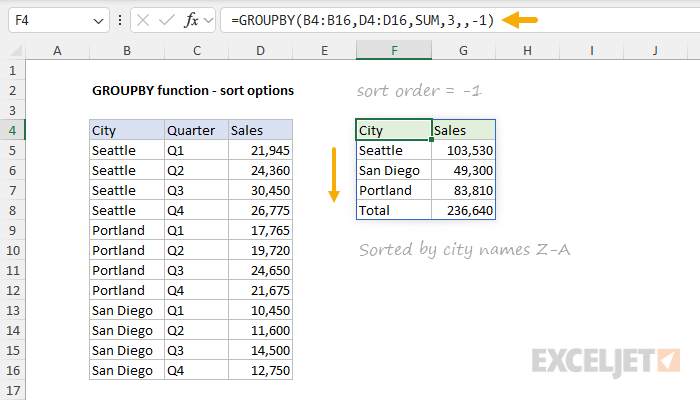Image resolution: width=700 pixels, height=400 pixels.
Task: Click 'San Diego' in the result table
Action: [x=394, y=171]
